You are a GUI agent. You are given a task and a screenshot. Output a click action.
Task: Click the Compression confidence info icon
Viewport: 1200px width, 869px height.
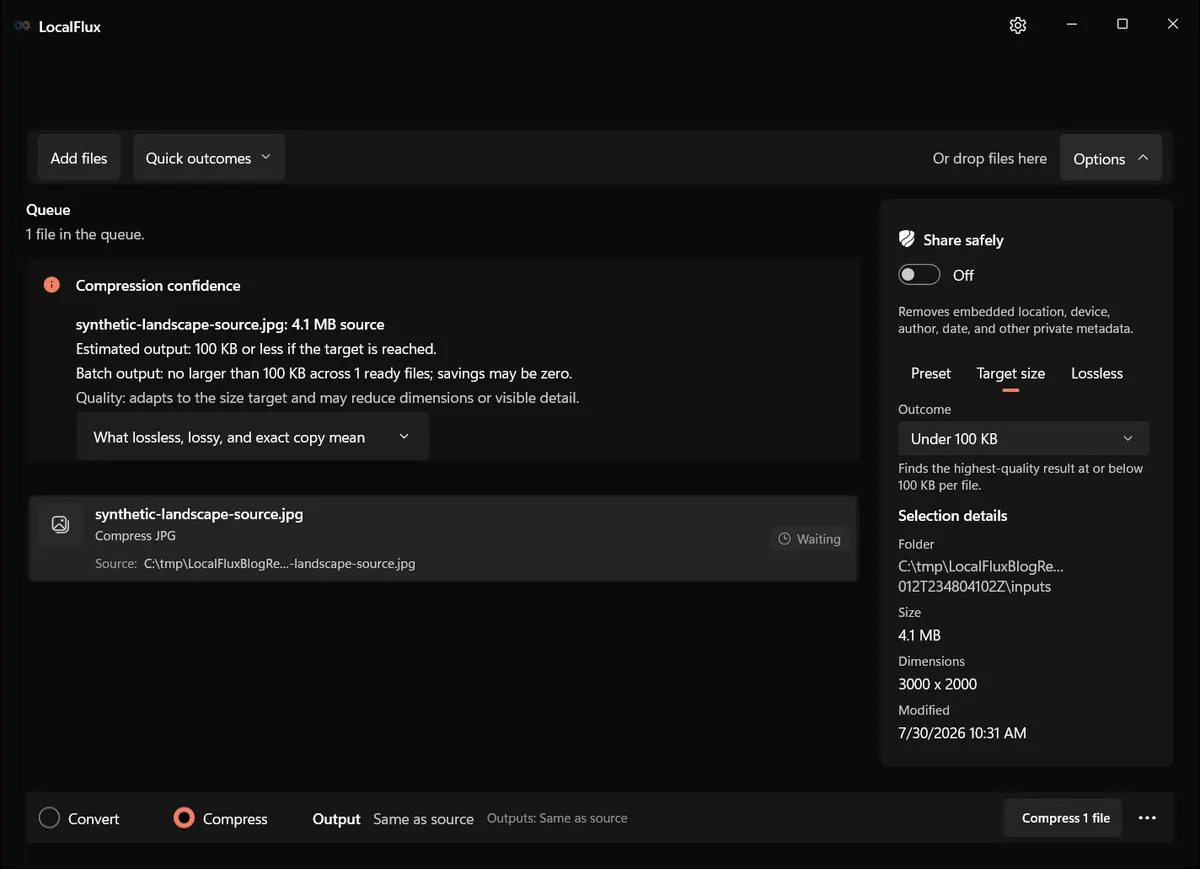coord(52,285)
